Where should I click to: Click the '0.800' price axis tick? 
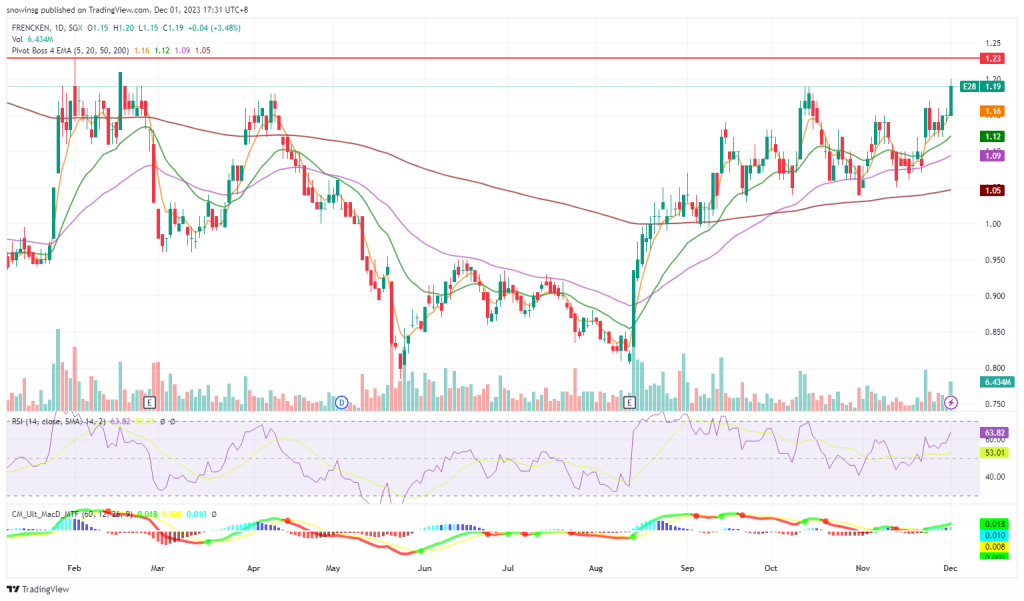[995, 368]
